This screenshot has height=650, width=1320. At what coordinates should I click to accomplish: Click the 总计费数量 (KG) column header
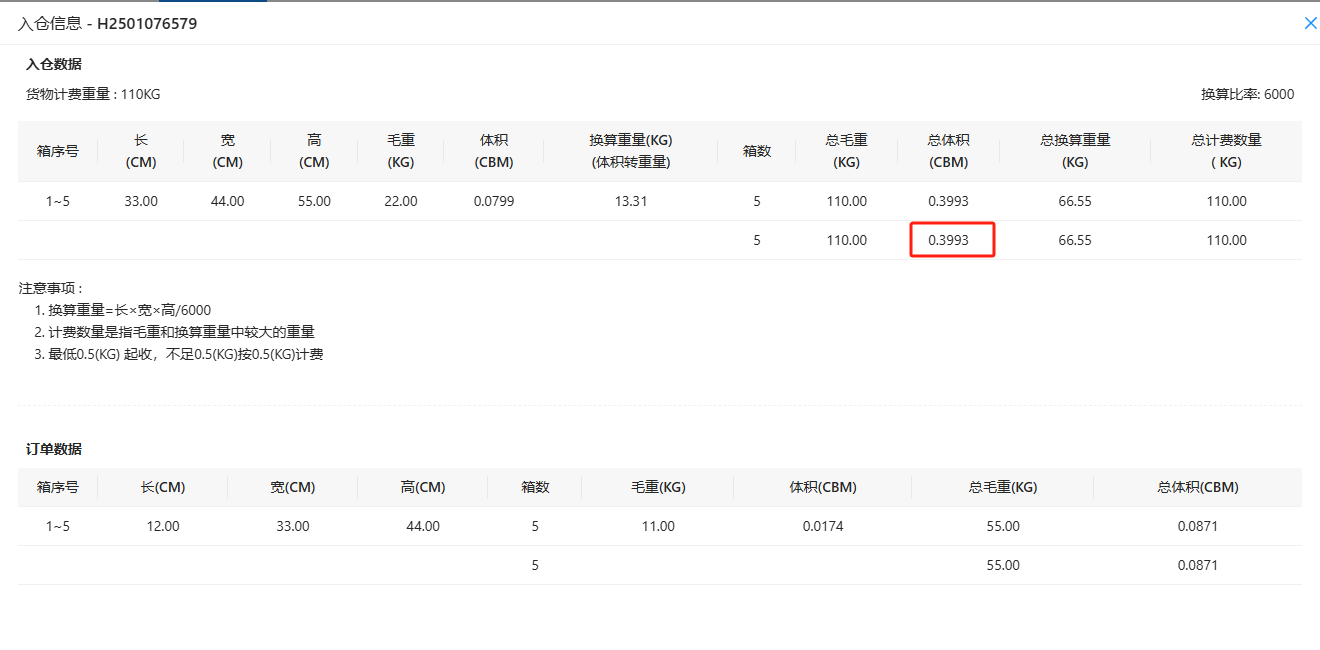1226,151
